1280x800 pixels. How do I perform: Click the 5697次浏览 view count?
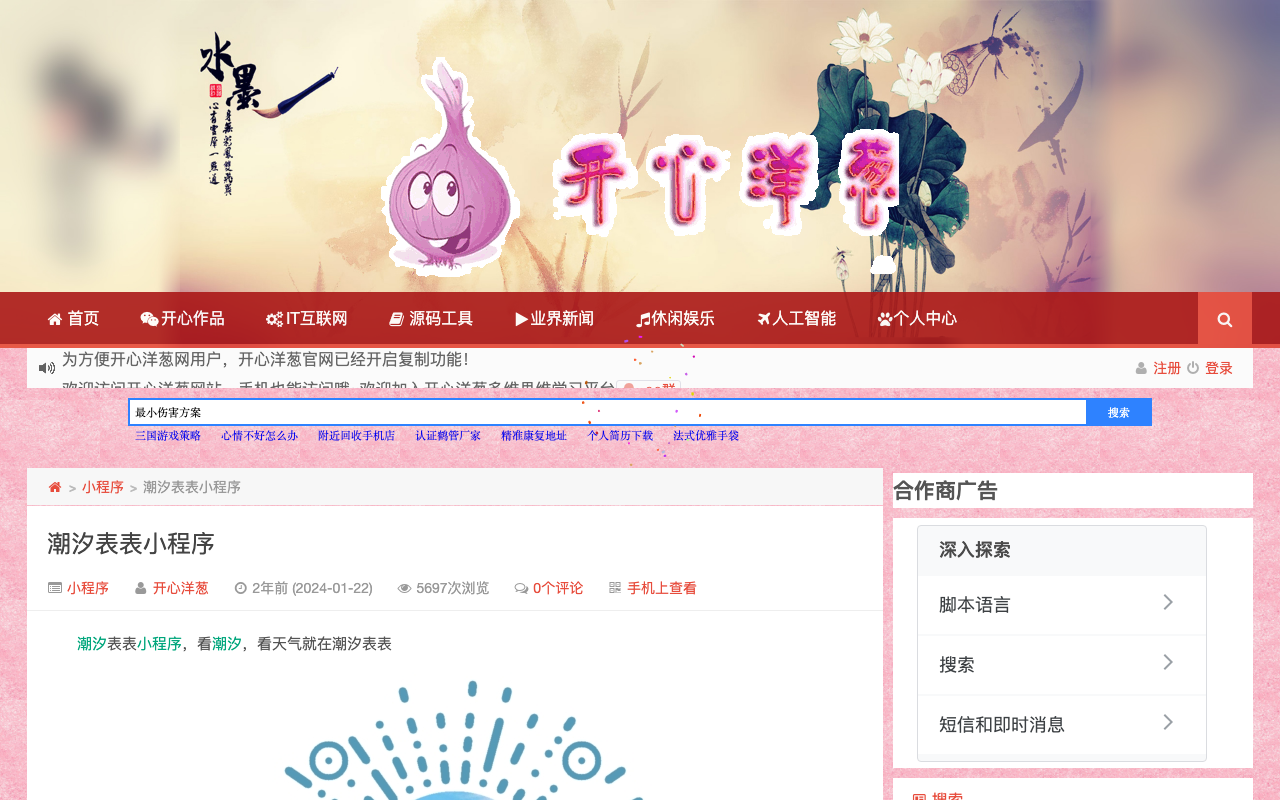point(453,588)
